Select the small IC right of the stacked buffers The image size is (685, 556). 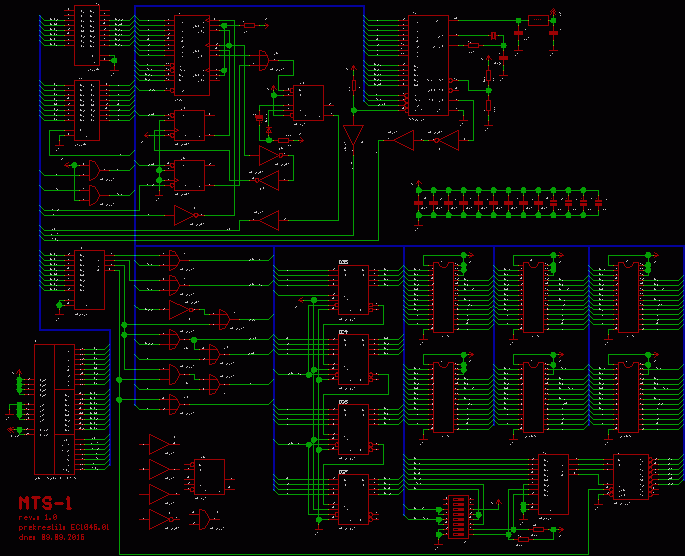coord(209,476)
